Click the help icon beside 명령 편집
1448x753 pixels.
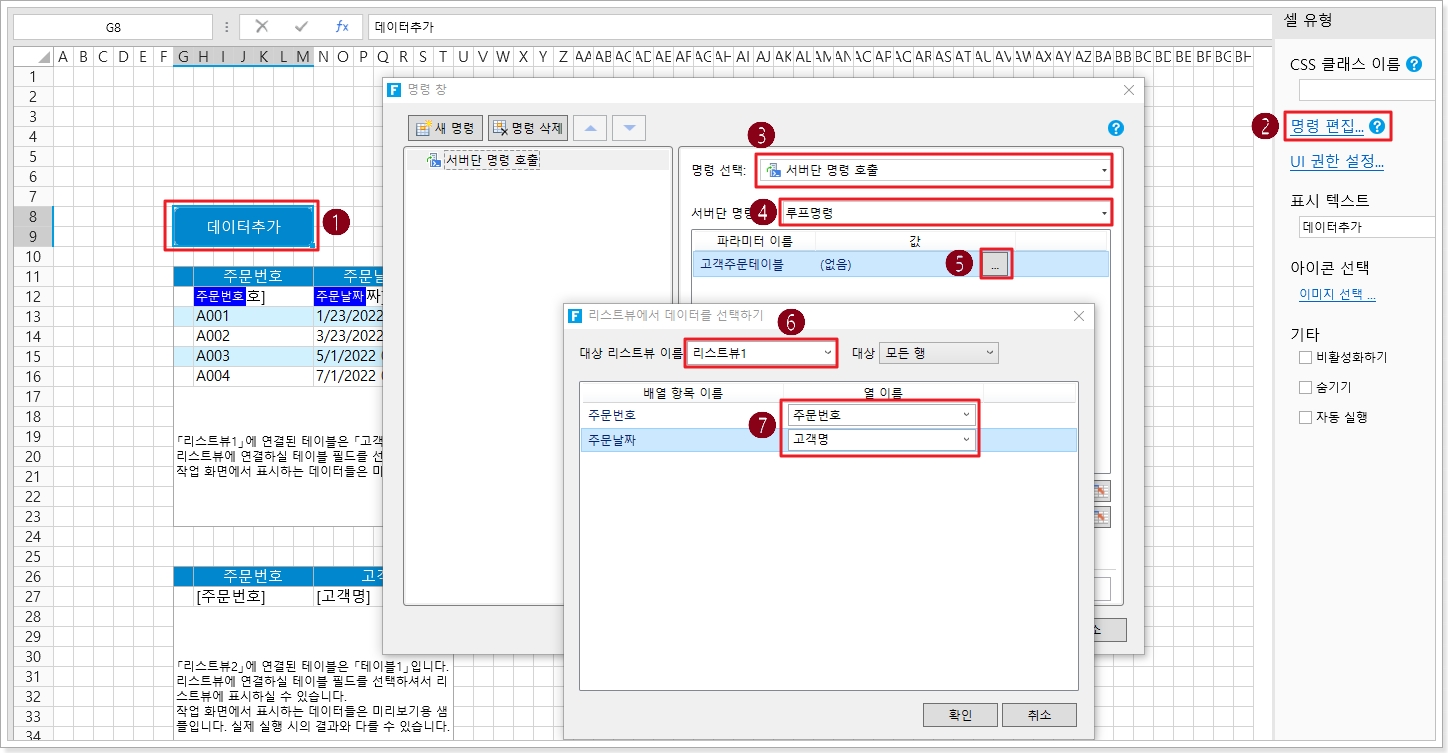[x=1377, y=126]
